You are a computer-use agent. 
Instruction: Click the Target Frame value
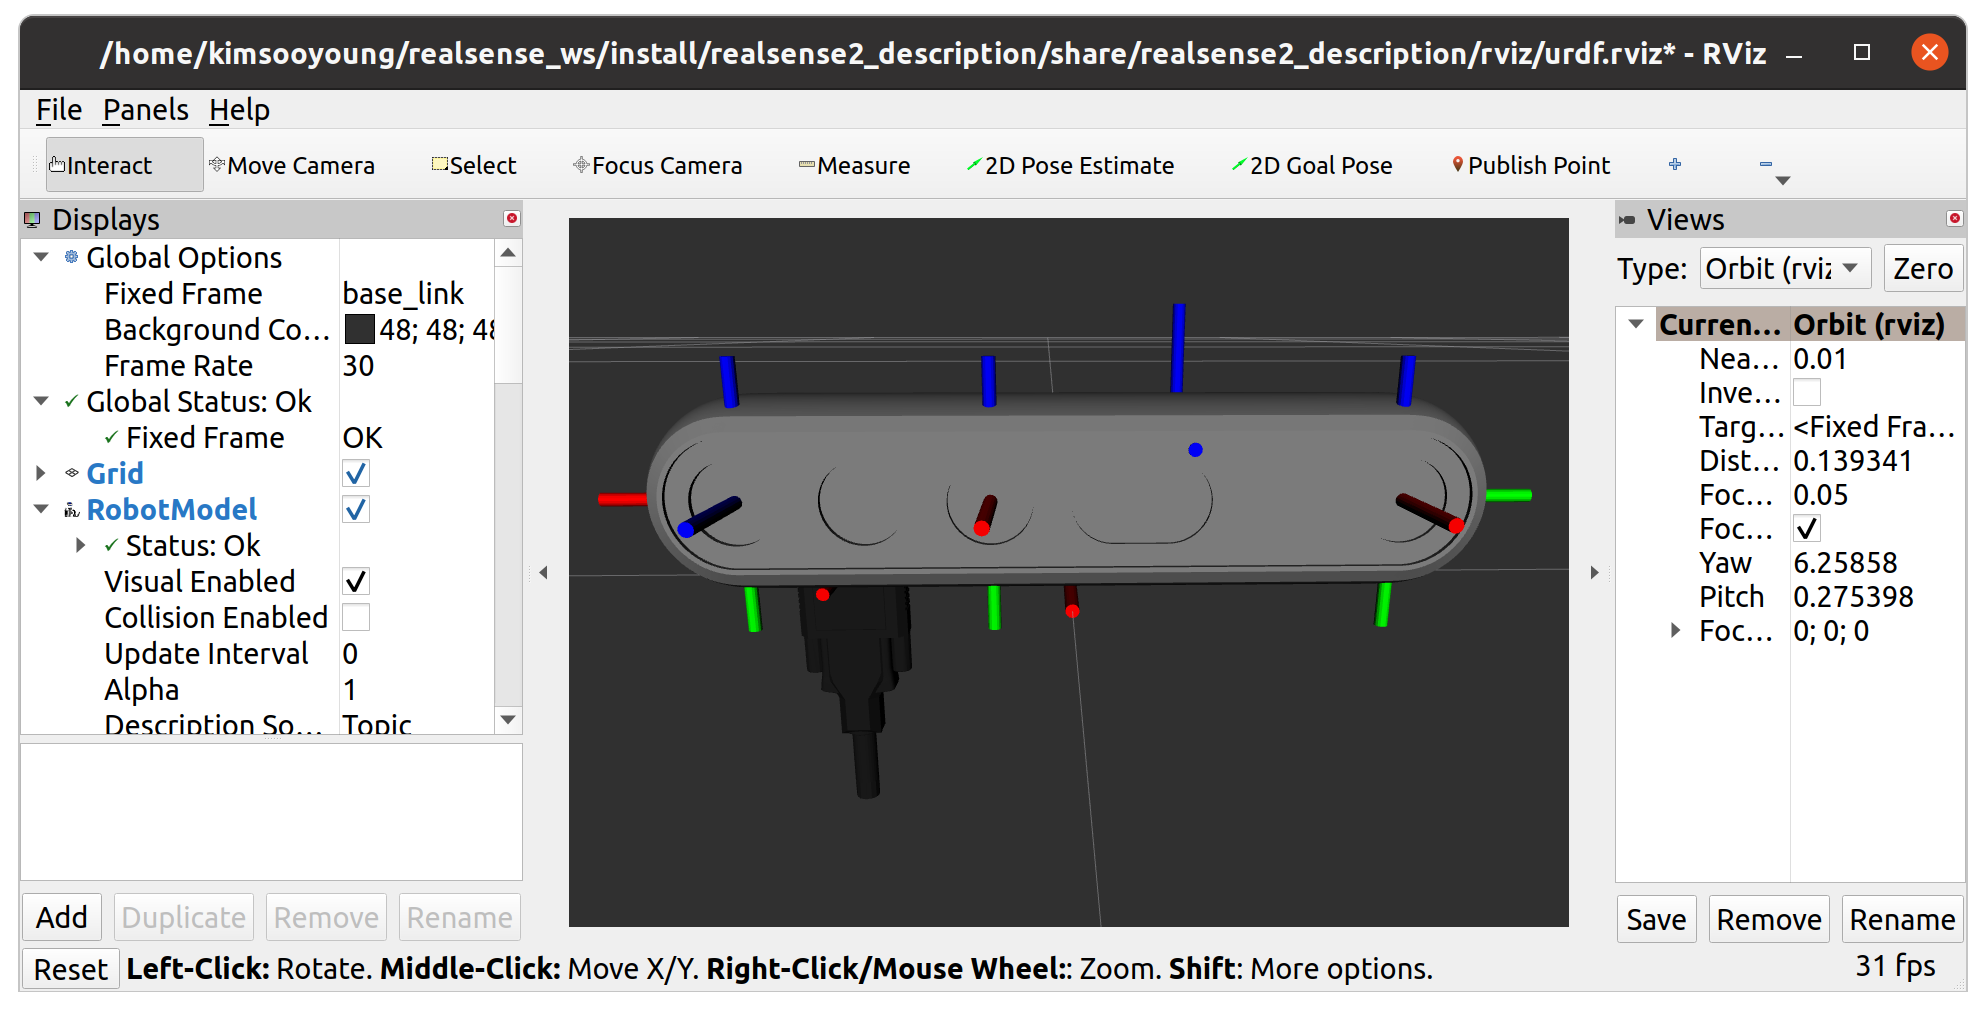[x=1873, y=426]
